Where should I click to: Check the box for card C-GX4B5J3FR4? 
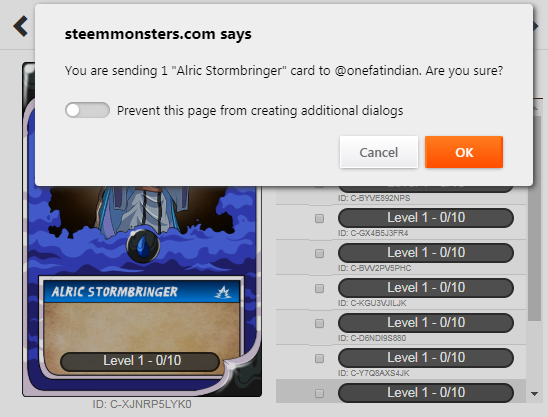(319, 218)
